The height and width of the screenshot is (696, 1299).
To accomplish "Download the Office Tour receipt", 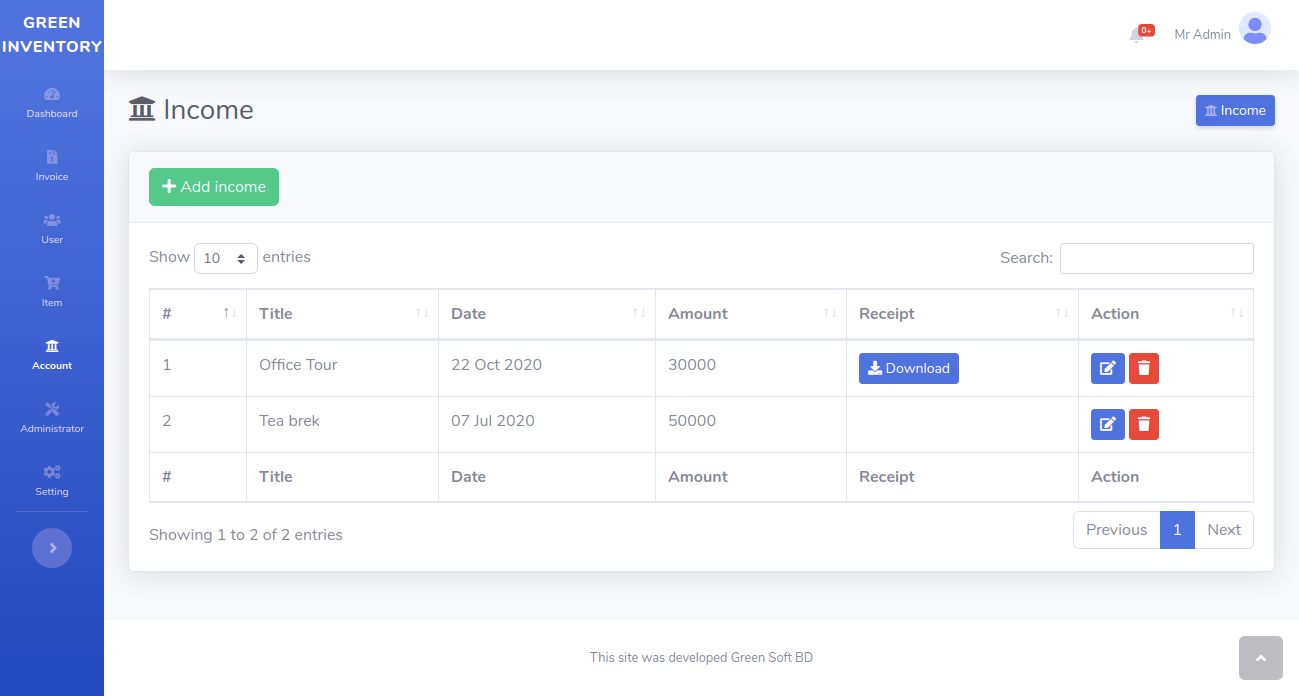I will 908,368.
